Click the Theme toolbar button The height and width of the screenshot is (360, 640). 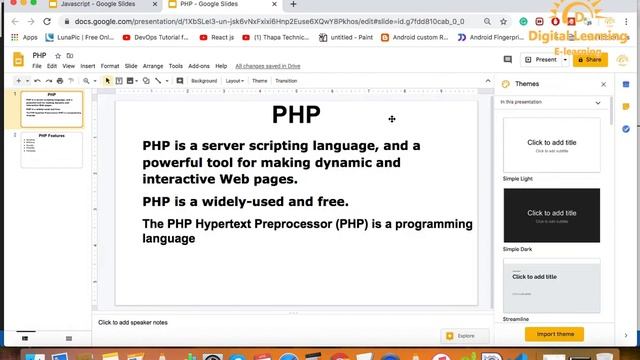(x=260, y=81)
